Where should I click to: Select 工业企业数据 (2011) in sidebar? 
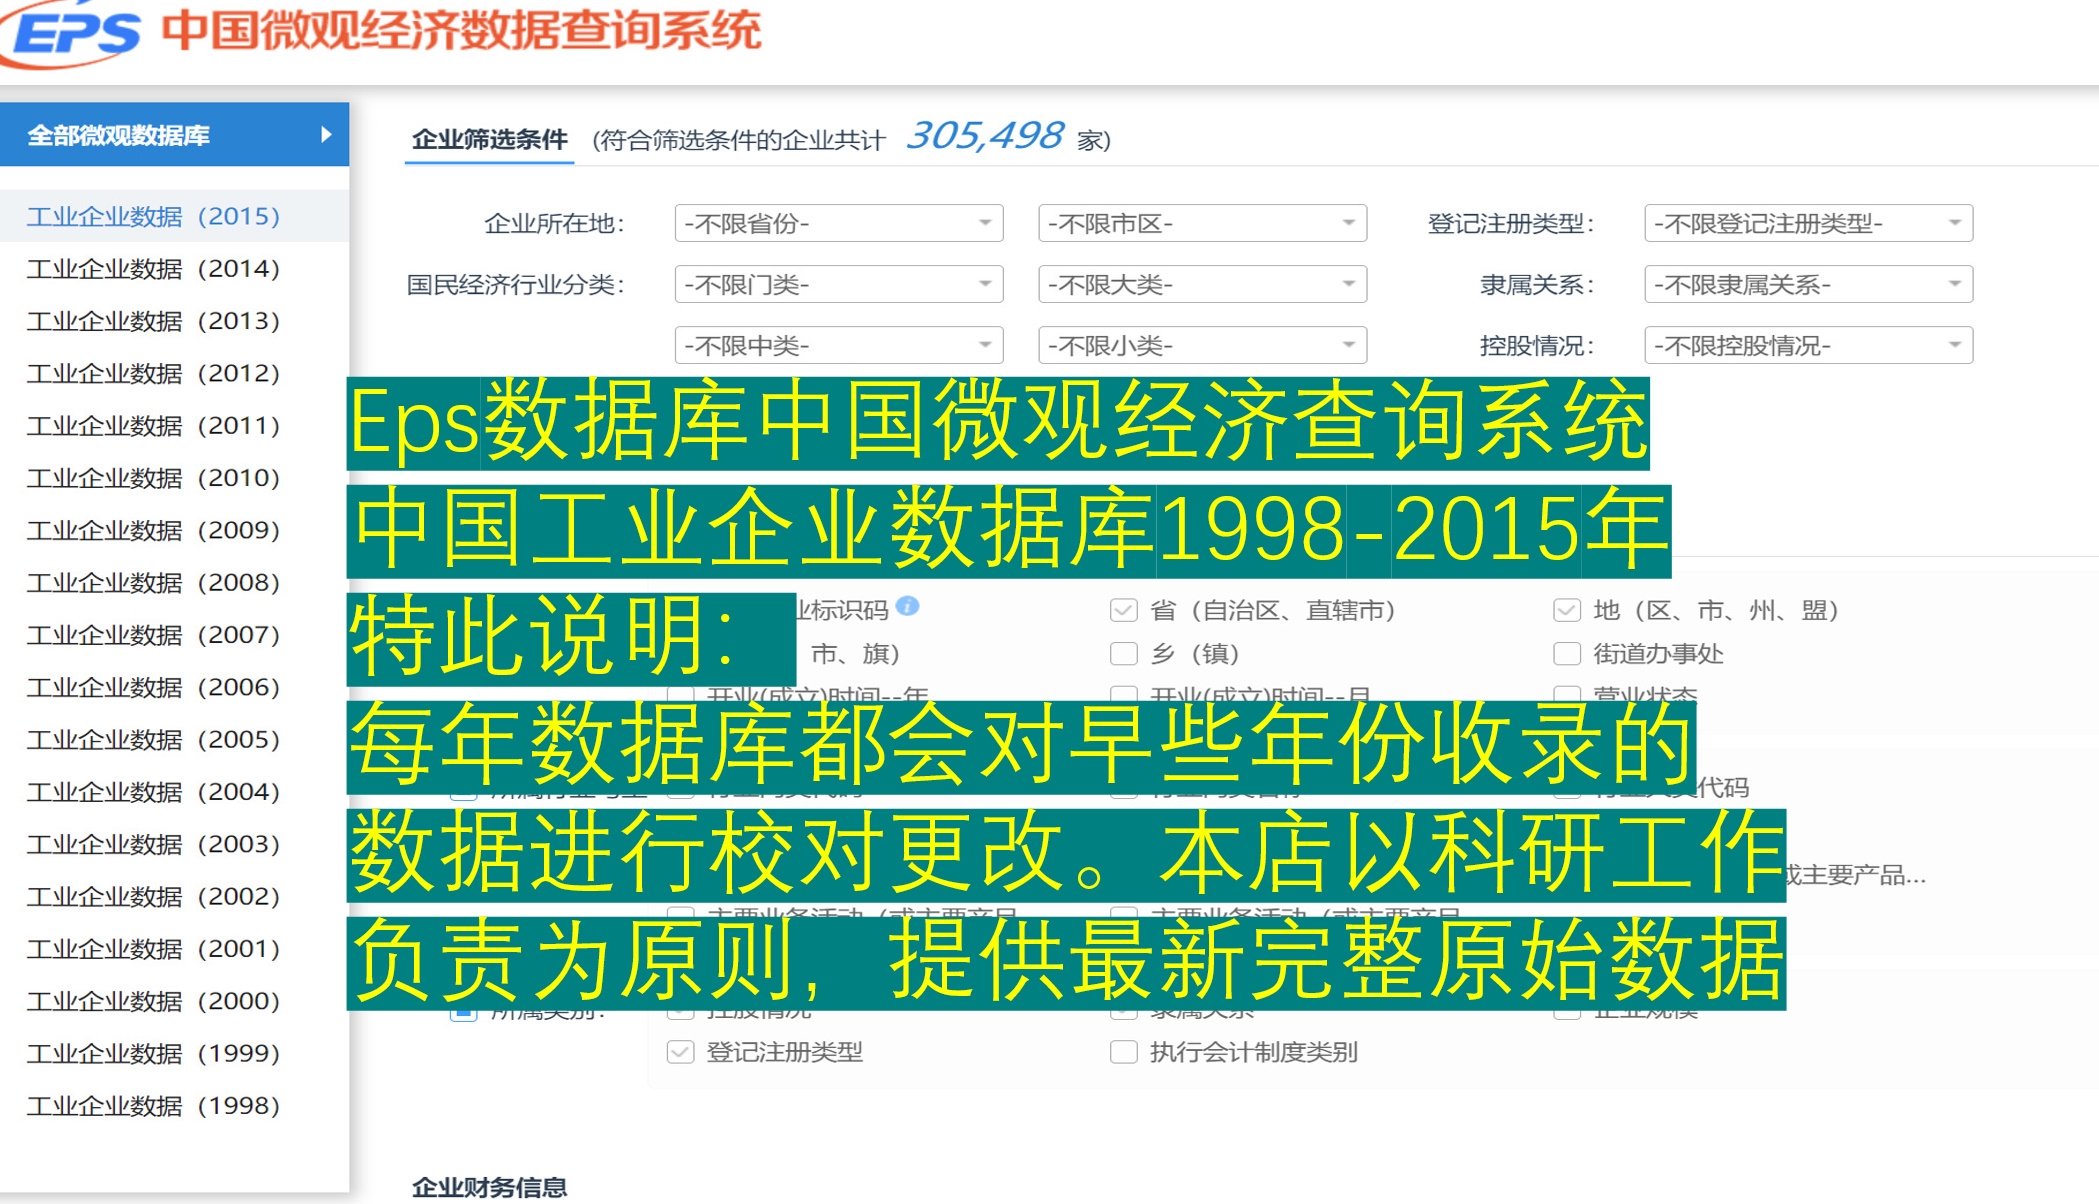[x=153, y=425]
